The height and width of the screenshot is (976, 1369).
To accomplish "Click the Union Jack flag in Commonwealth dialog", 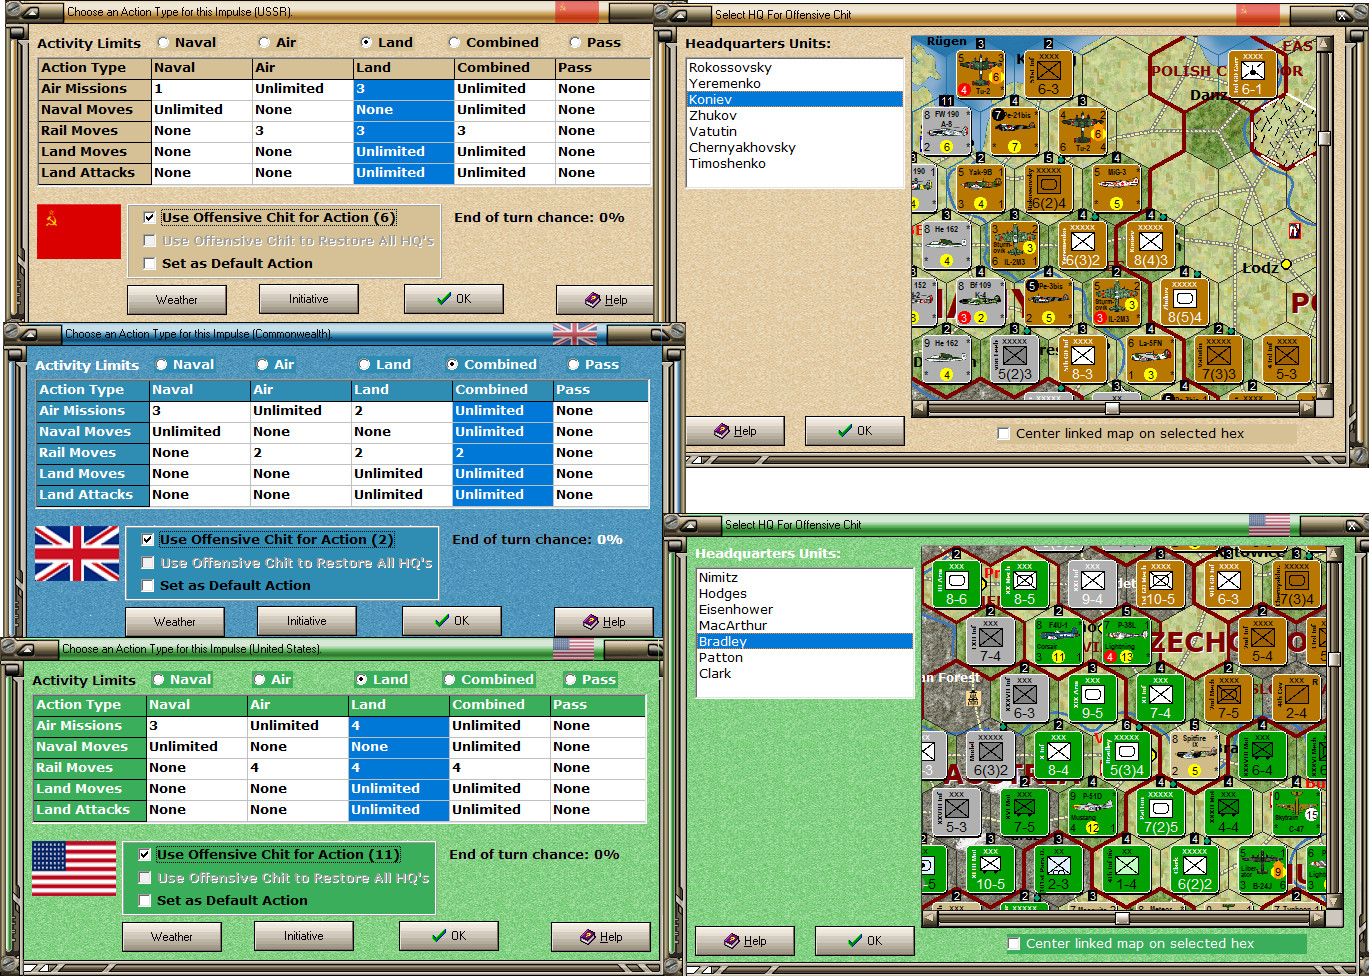I will pyautogui.click(x=77, y=554).
